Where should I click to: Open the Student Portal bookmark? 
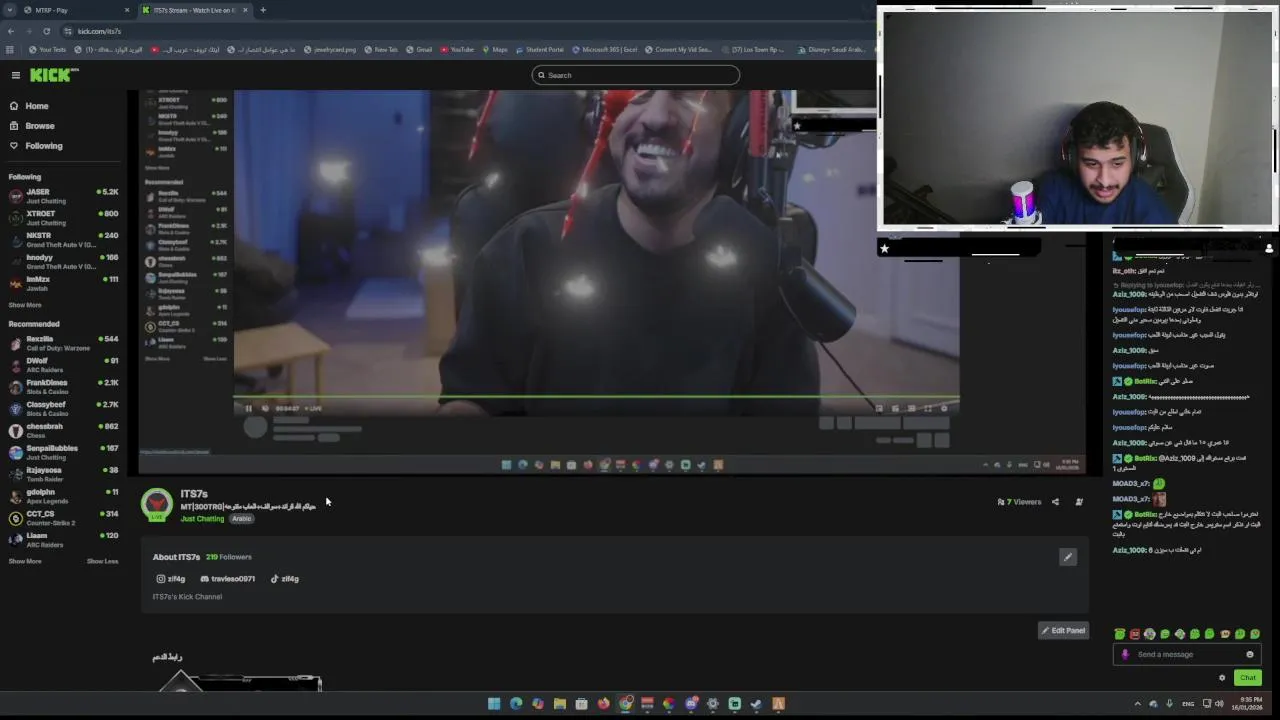(x=540, y=49)
